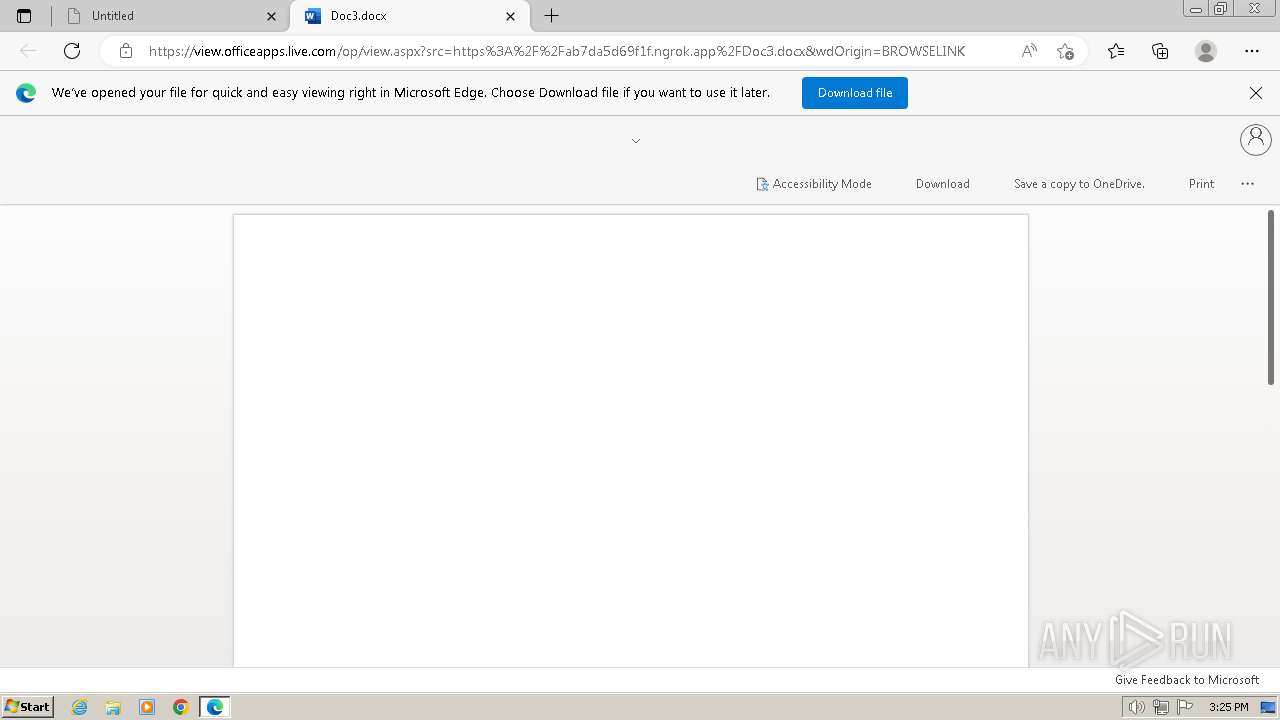
Task: Open Action Center flag icon
Action: pyautogui.click(x=1185, y=707)
